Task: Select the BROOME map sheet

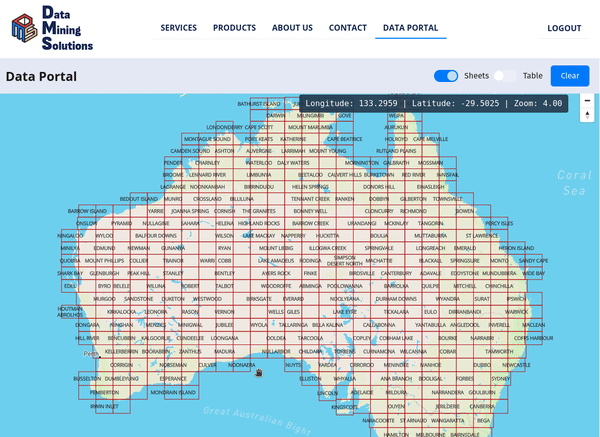Action: click(x=173, y=175)
